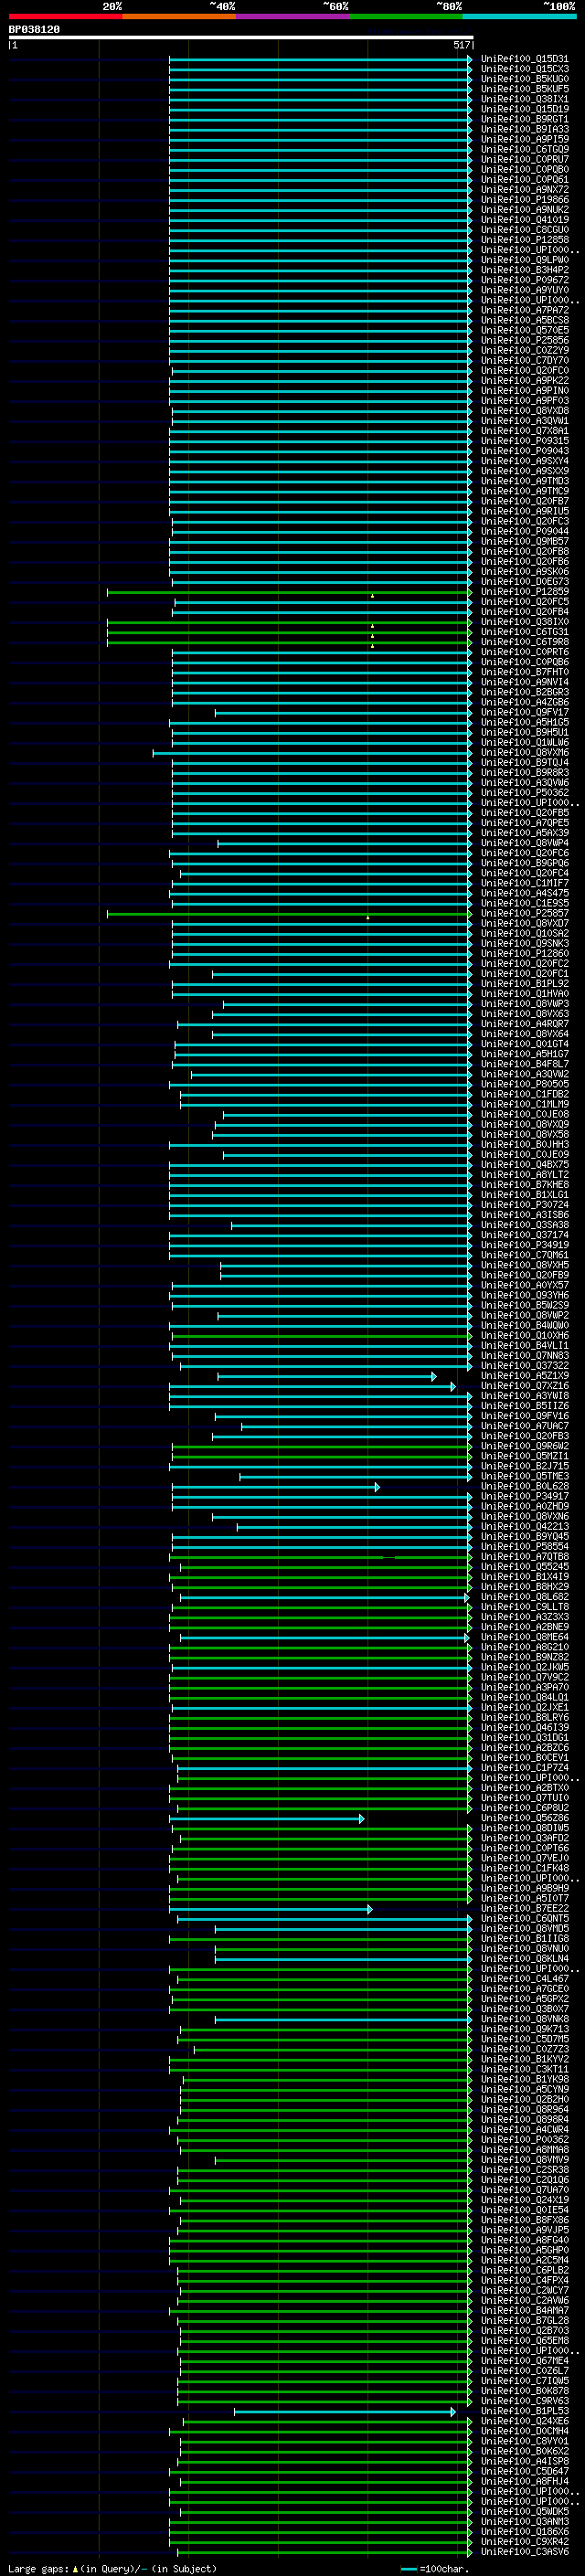
Task: Select hit UniRef100_Q93YH6
Action: coord(525,1295)
